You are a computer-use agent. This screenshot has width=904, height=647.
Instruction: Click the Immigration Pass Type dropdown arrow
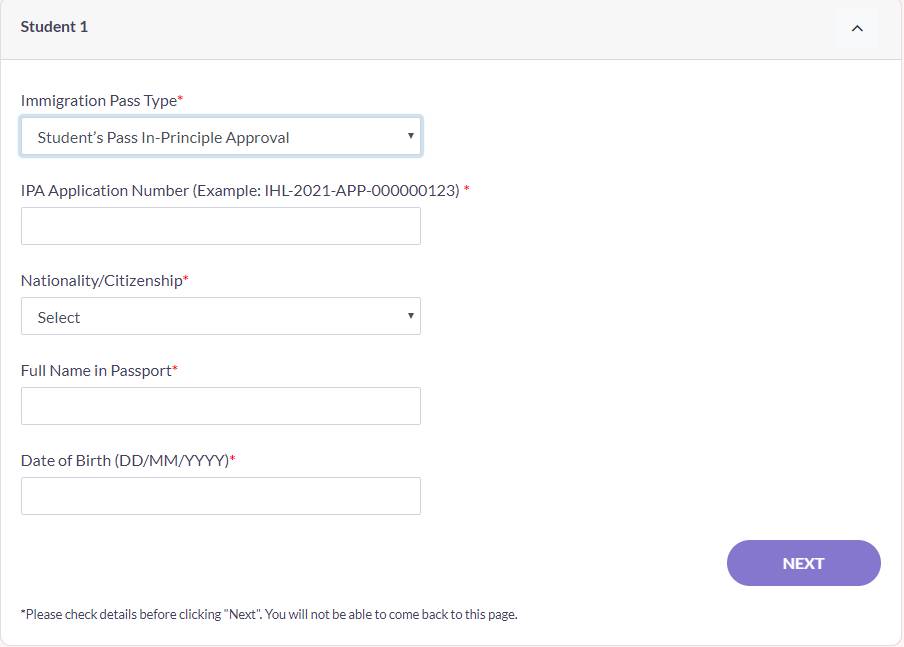coord(411,136)
